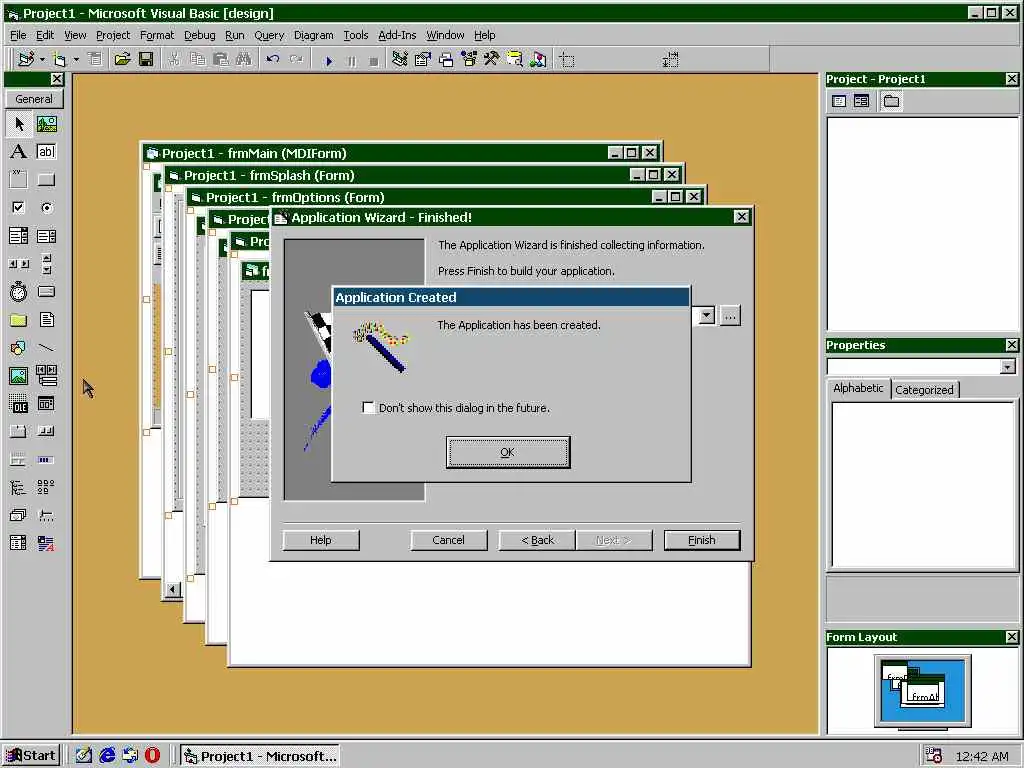Viewport: 1024px width, 768px height.
Task: Select the OLE container control
Action: (x=19, y=404)
